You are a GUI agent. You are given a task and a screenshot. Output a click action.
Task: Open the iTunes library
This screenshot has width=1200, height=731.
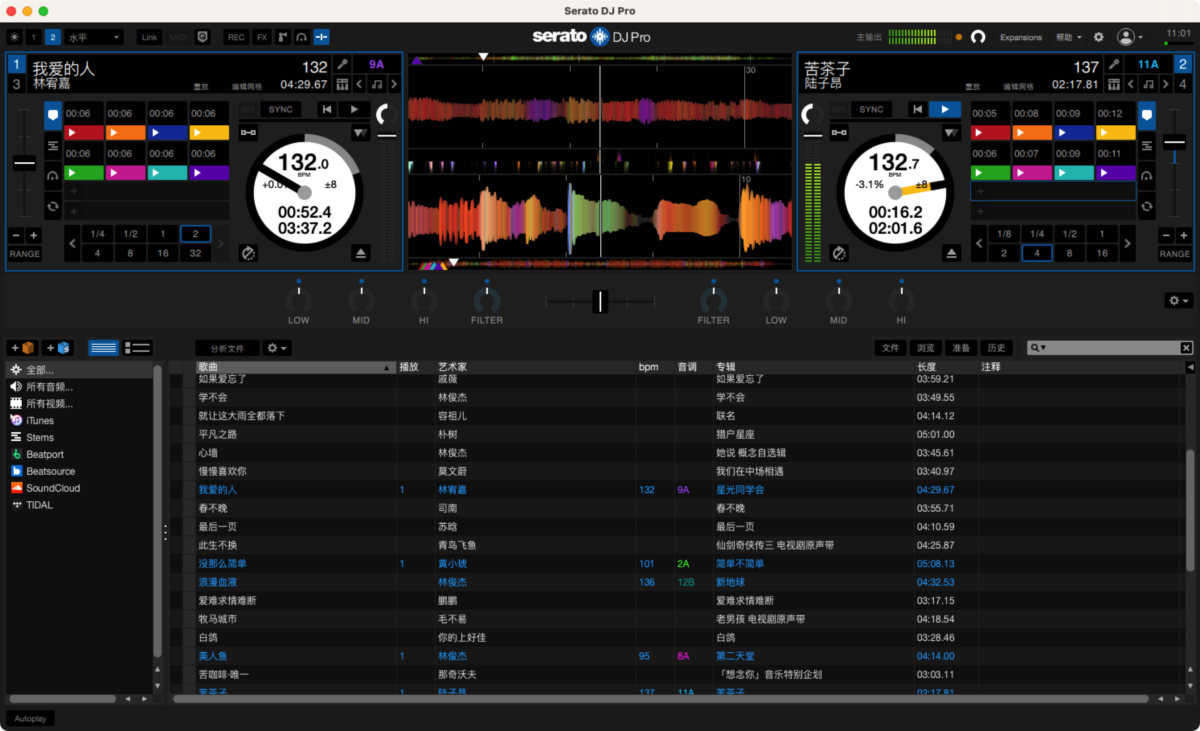pyautogui.click(x=34, y=421)
